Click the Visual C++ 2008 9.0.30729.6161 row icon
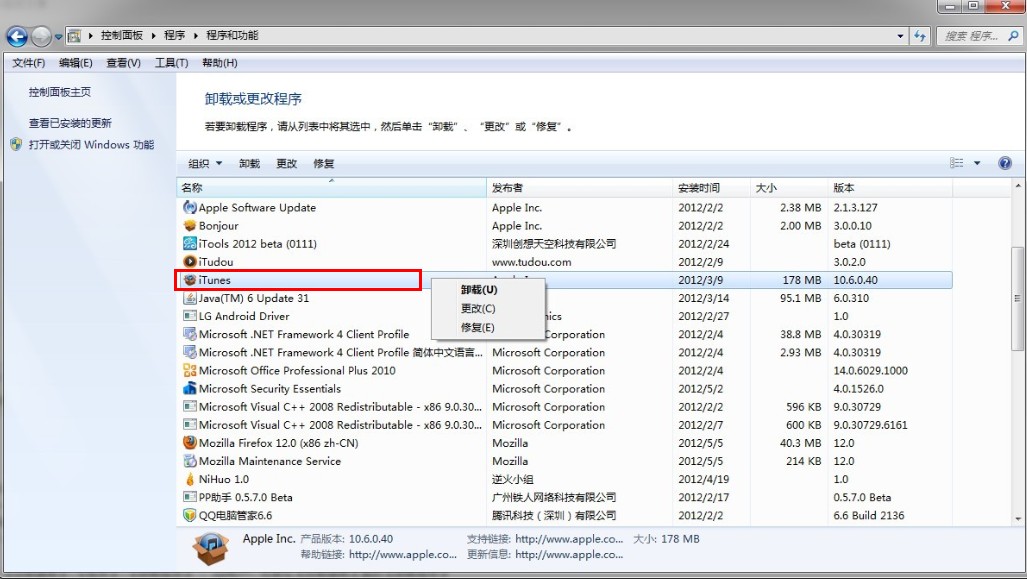 pos(189,425)
